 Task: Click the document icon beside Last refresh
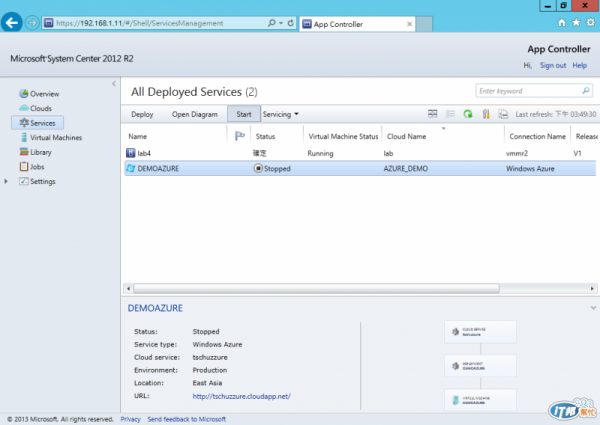click(503, 114)
